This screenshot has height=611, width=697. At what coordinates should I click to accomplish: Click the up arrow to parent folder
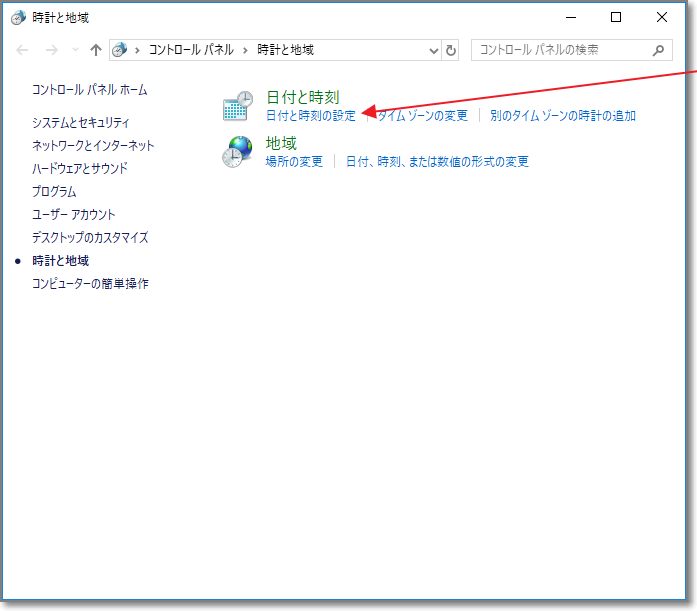(96, 50)
